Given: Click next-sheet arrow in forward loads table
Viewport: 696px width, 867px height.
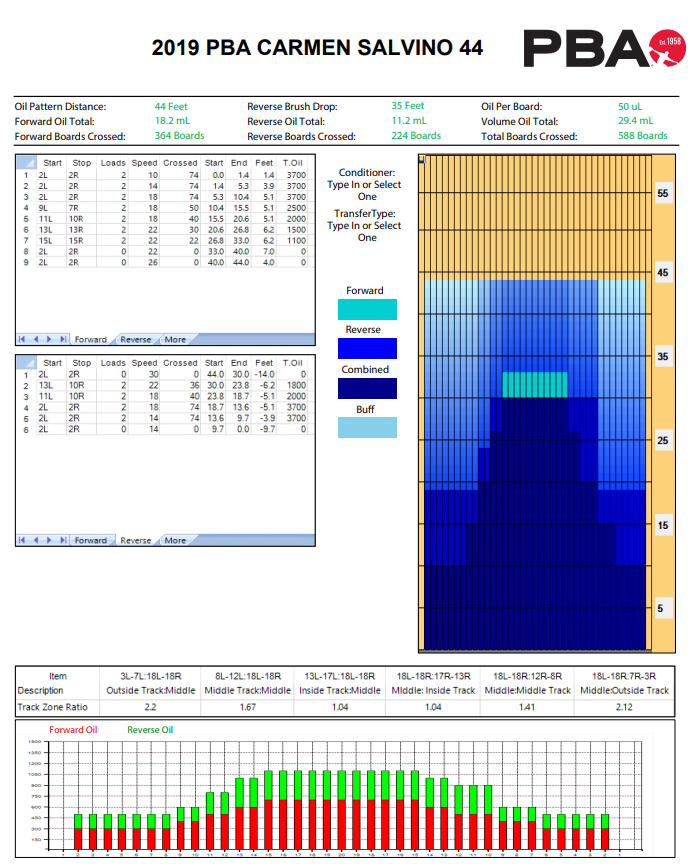Looking at the screenshot, I should (49, 339).
